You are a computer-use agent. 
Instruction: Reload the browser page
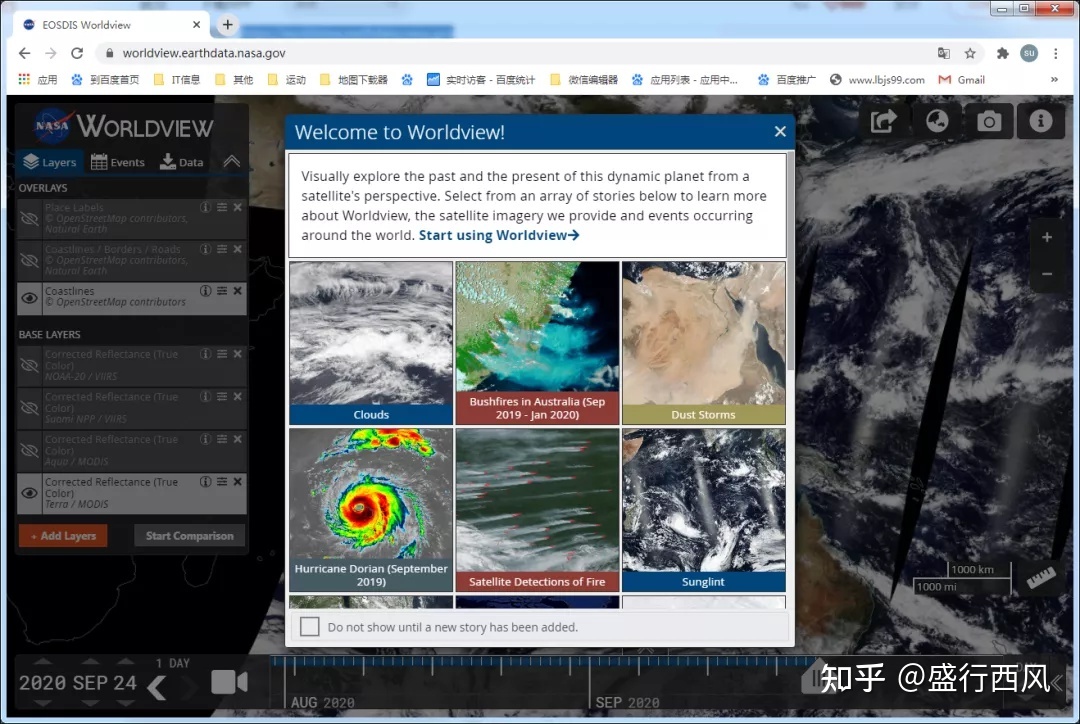(77, 53)
